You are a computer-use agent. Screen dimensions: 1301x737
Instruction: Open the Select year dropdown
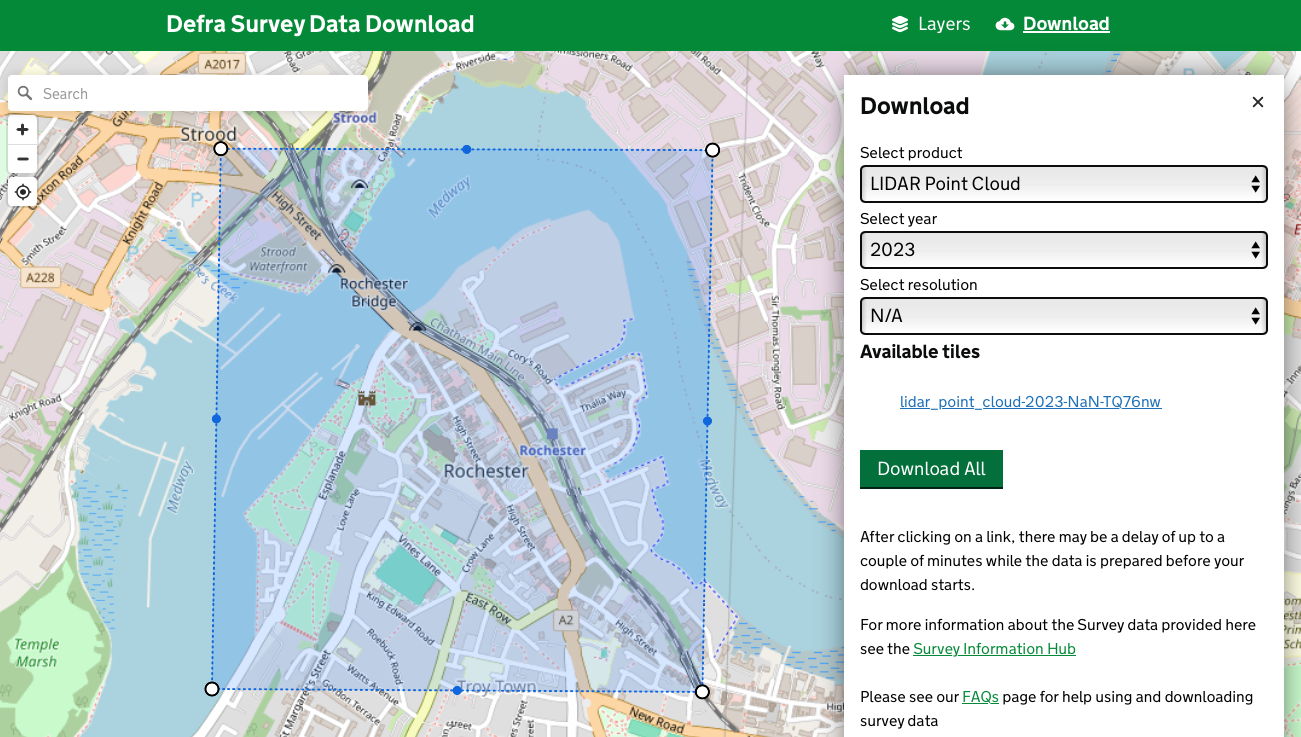[x=1063, y=250]
